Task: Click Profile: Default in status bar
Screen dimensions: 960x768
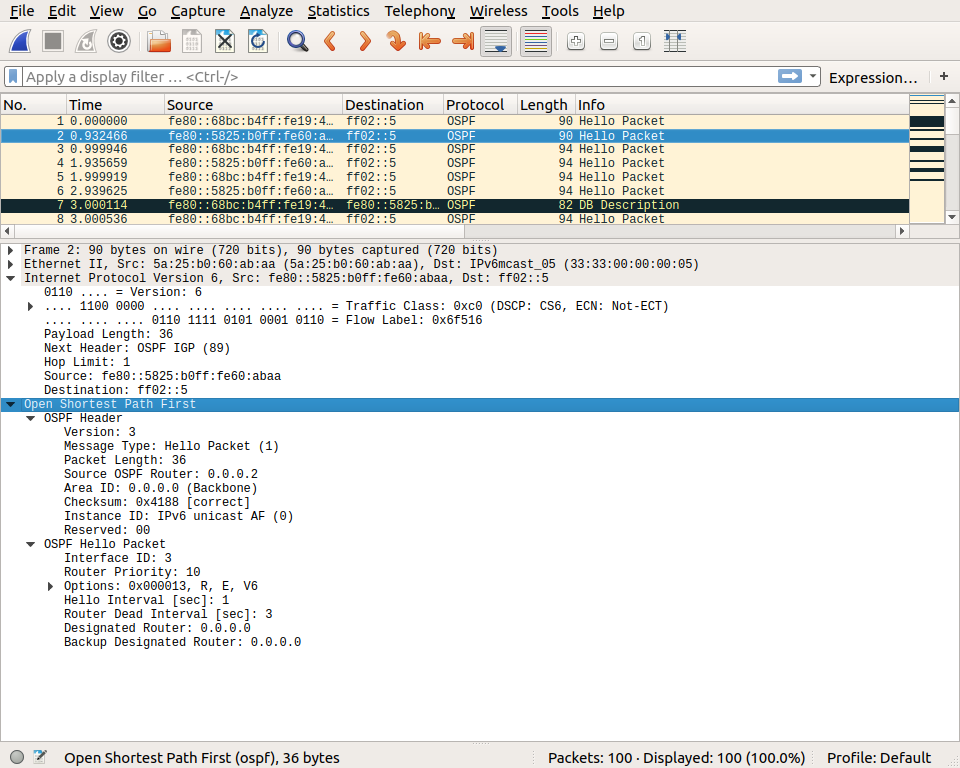Action: pos(879,758)
